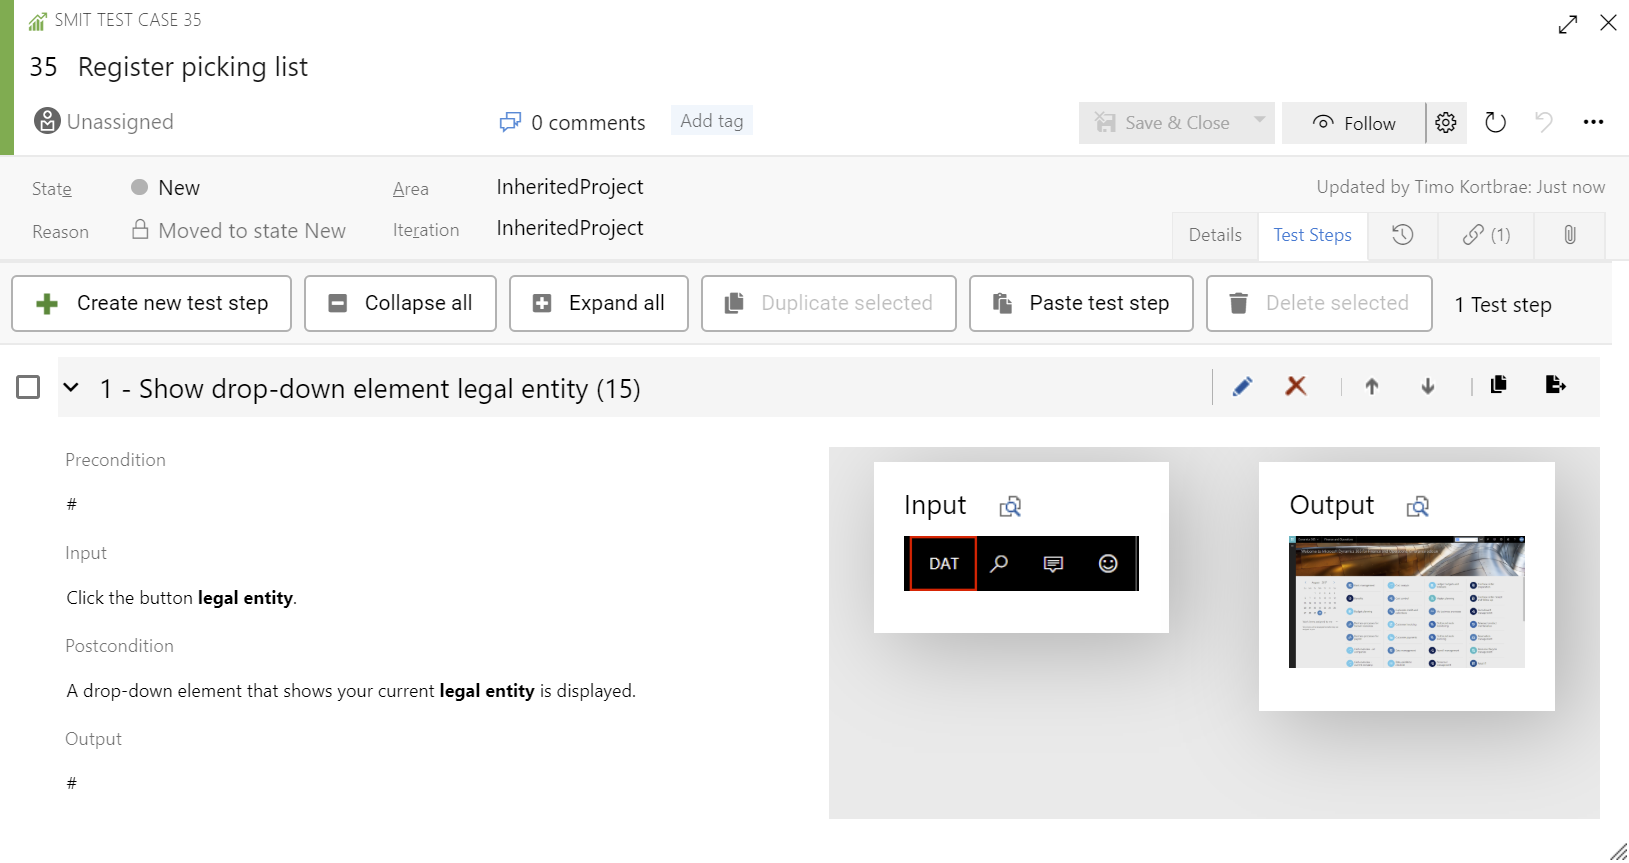Image resolution: width=1629 pixels, height=863 pixels.
Task: Move test step down with the arrow icon
Action: click(1428, 387)
